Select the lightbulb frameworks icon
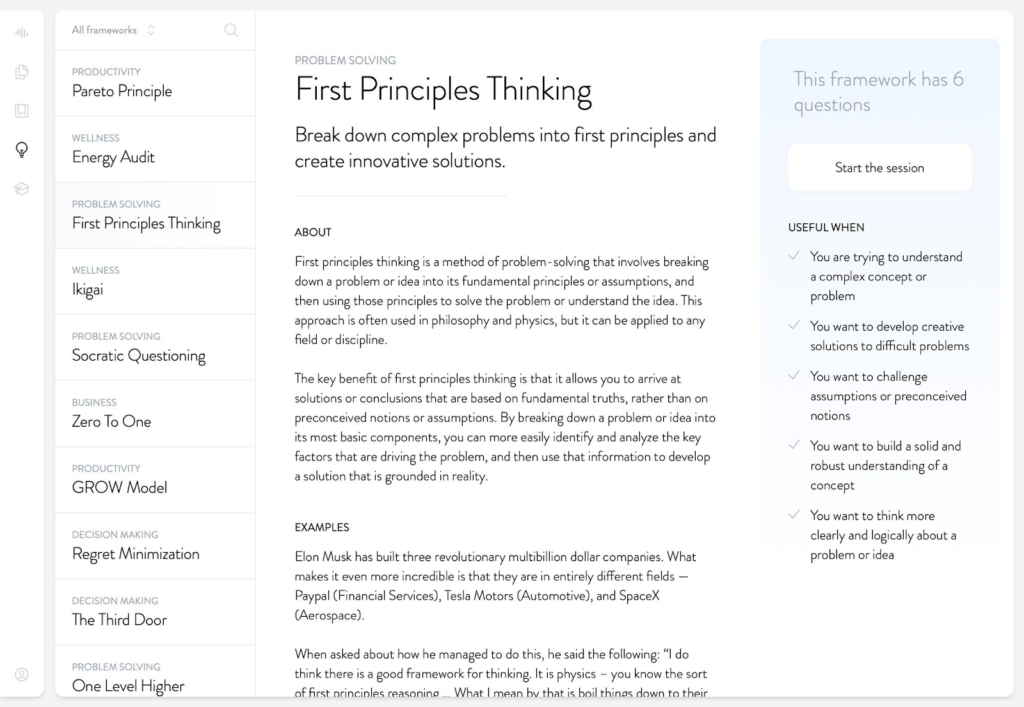Viewport: 1024px width, 707px height. [22, 150]
